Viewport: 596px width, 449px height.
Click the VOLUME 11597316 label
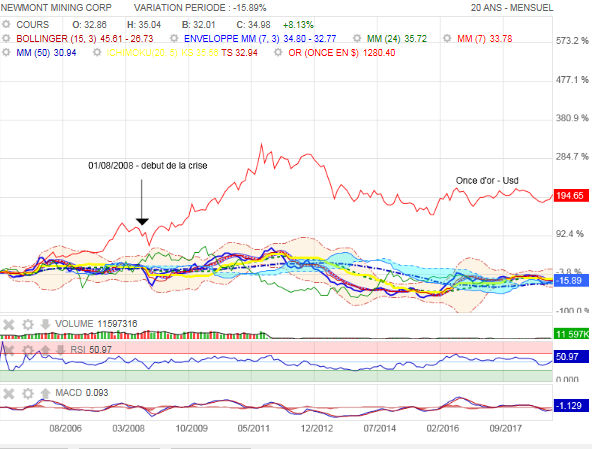tap(96, 324)
